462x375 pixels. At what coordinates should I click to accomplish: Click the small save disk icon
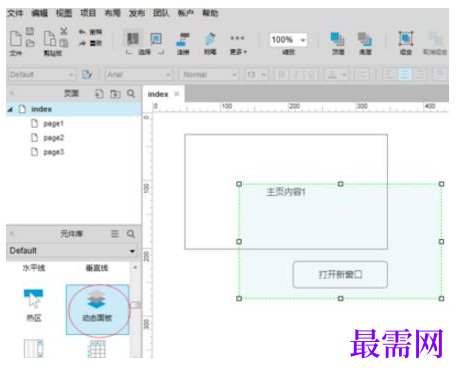(30, 32)
